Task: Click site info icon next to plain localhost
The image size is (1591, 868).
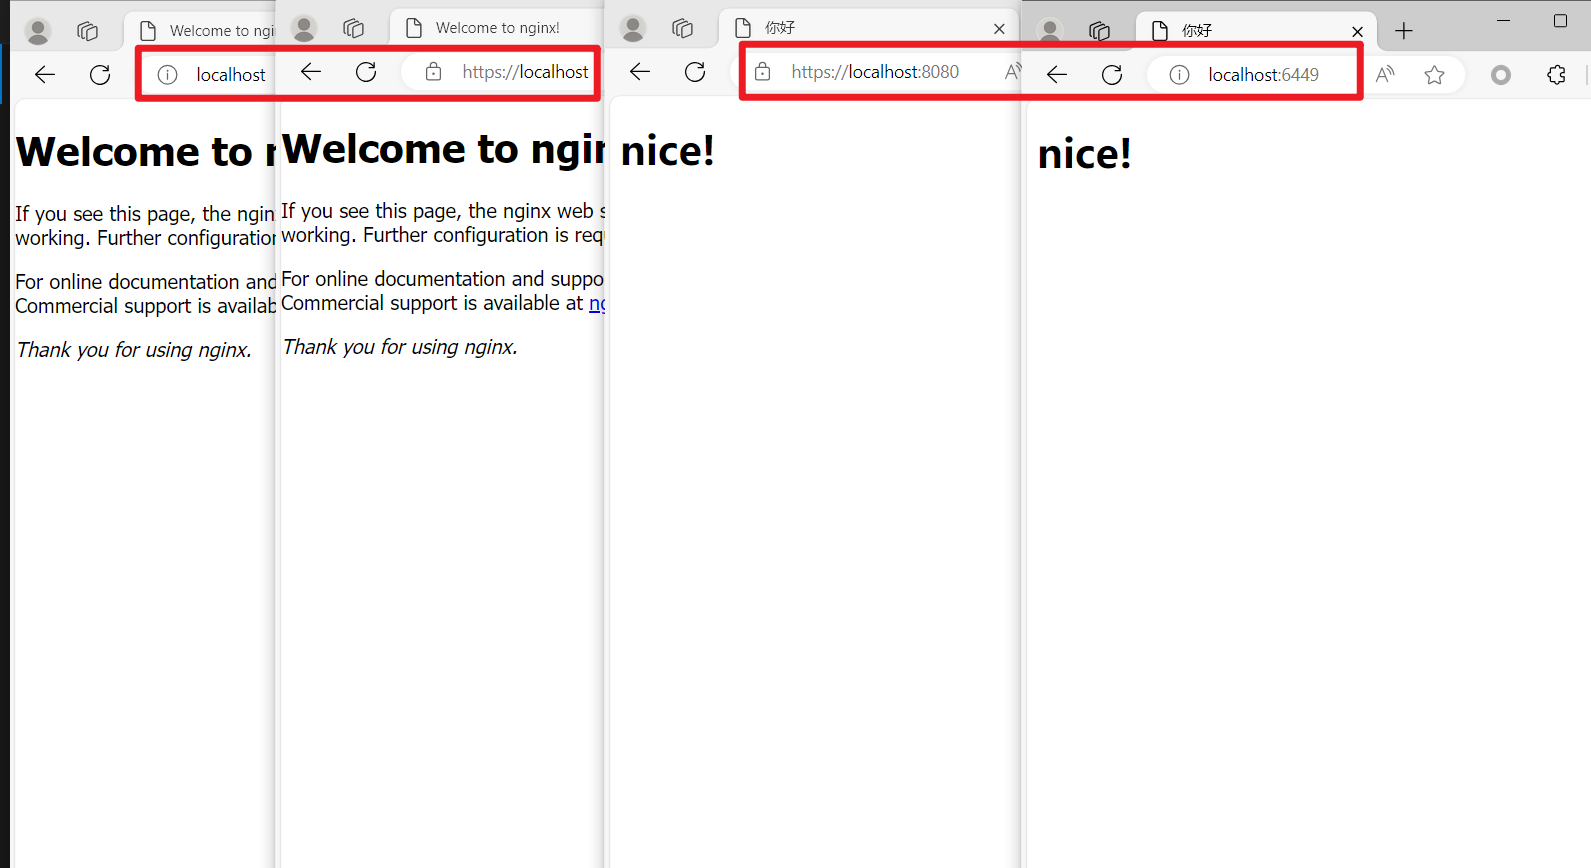Action: point(168,75)
